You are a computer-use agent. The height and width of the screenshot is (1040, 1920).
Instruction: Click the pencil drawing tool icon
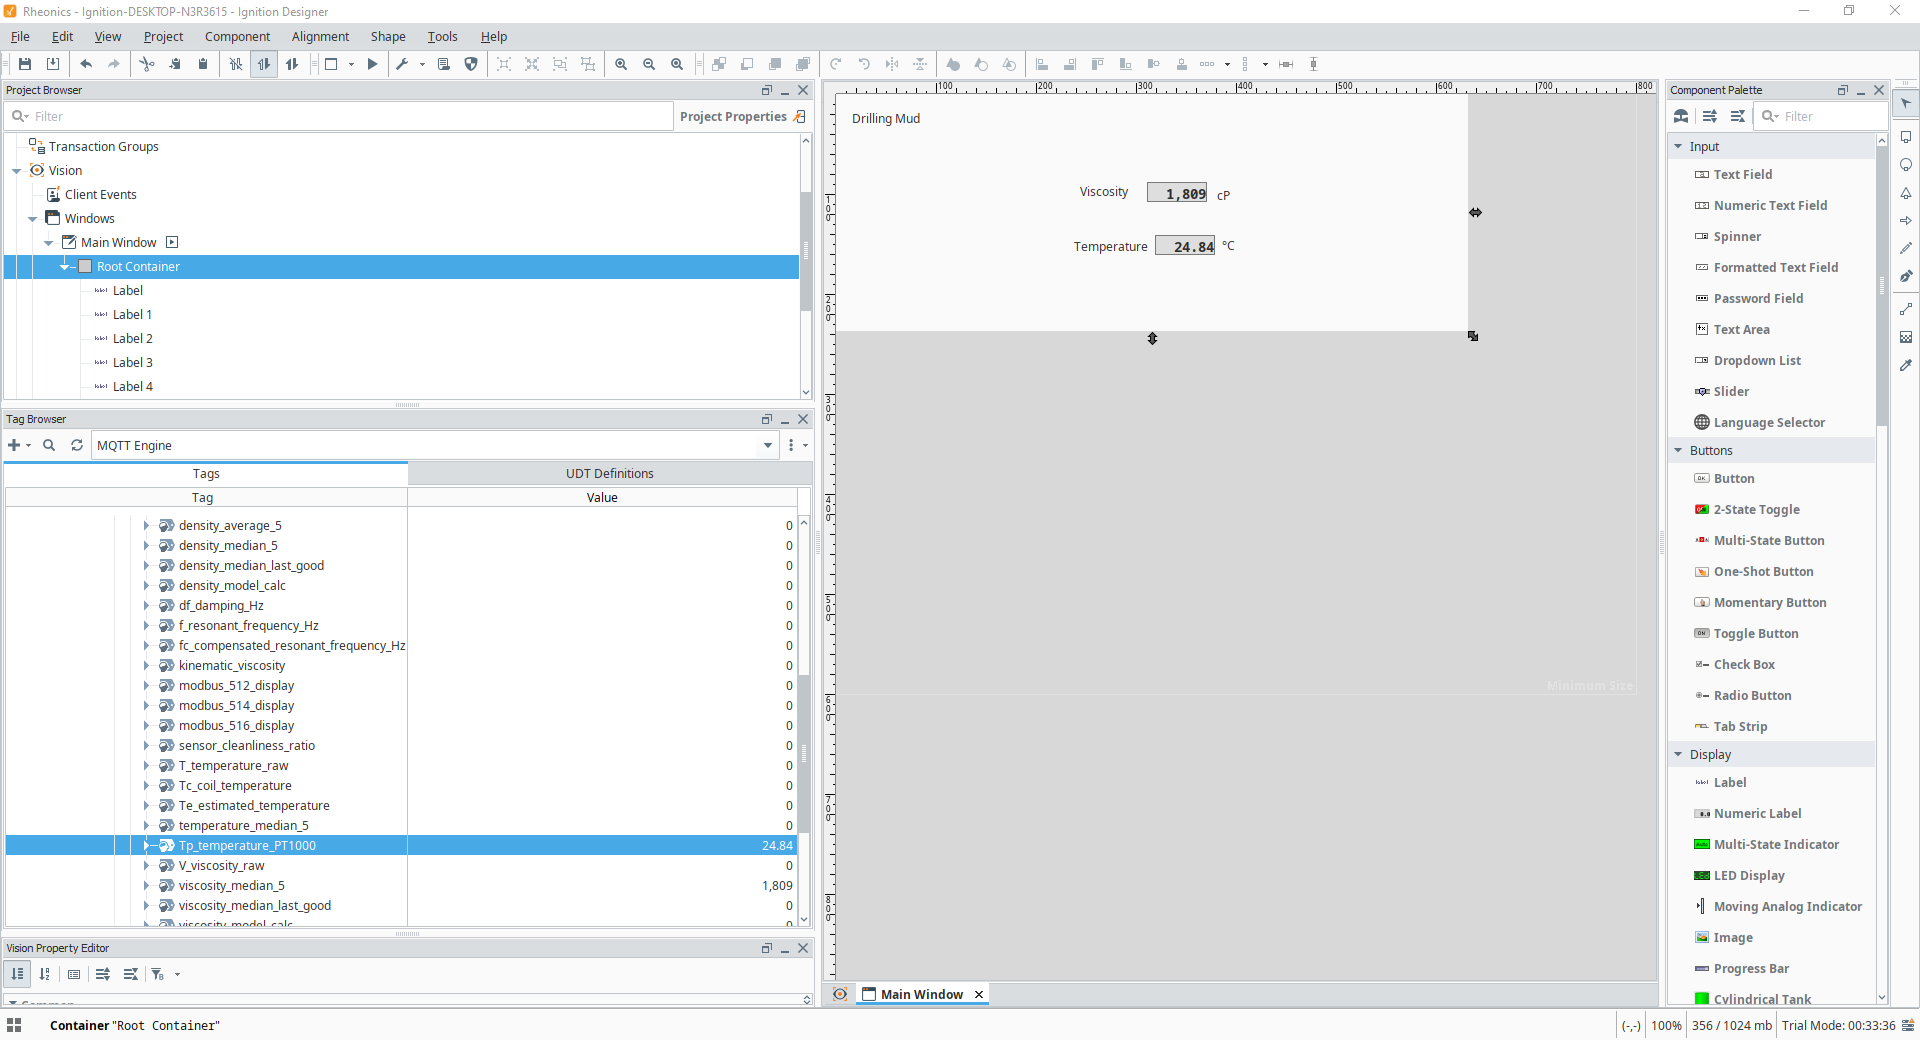[1906, 248]
